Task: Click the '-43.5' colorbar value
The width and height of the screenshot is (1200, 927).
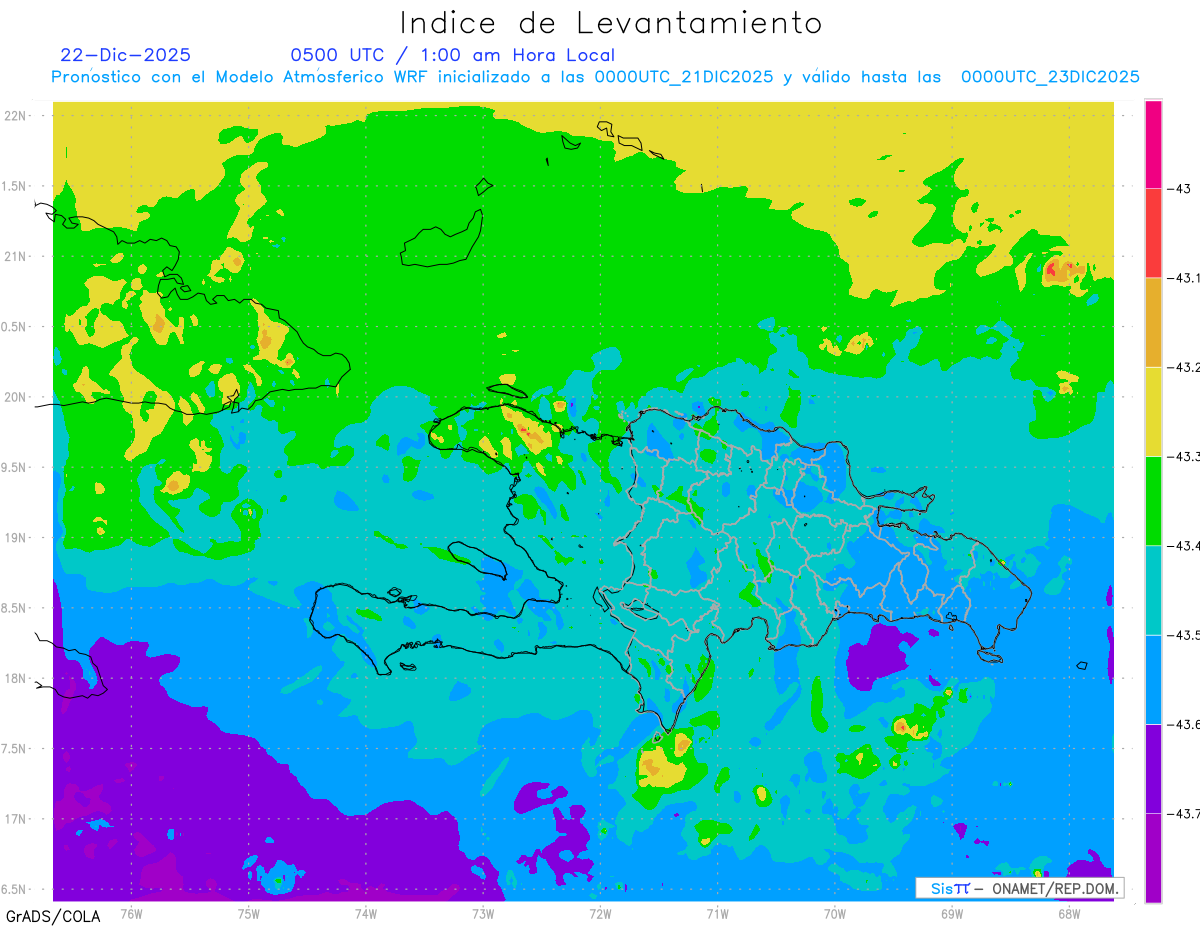Action: click(x=1184, y=635)
